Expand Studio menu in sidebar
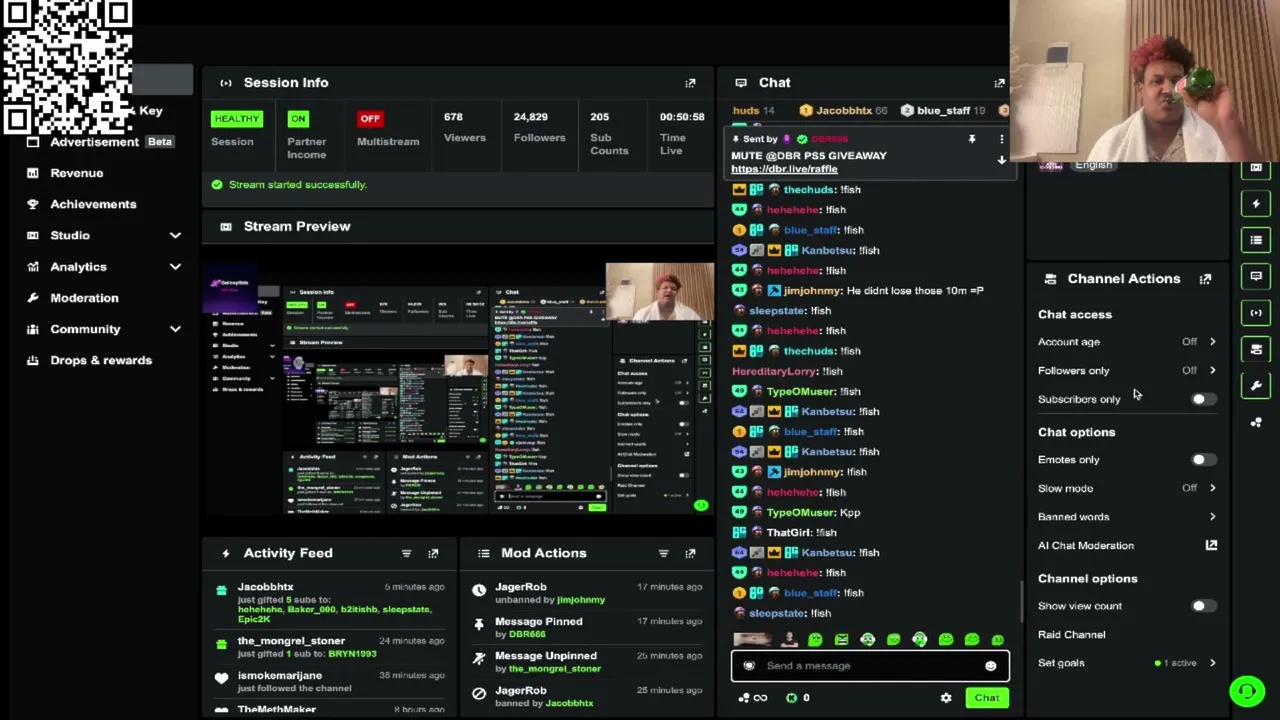The image size is (1280, 720). coord(175,235)
